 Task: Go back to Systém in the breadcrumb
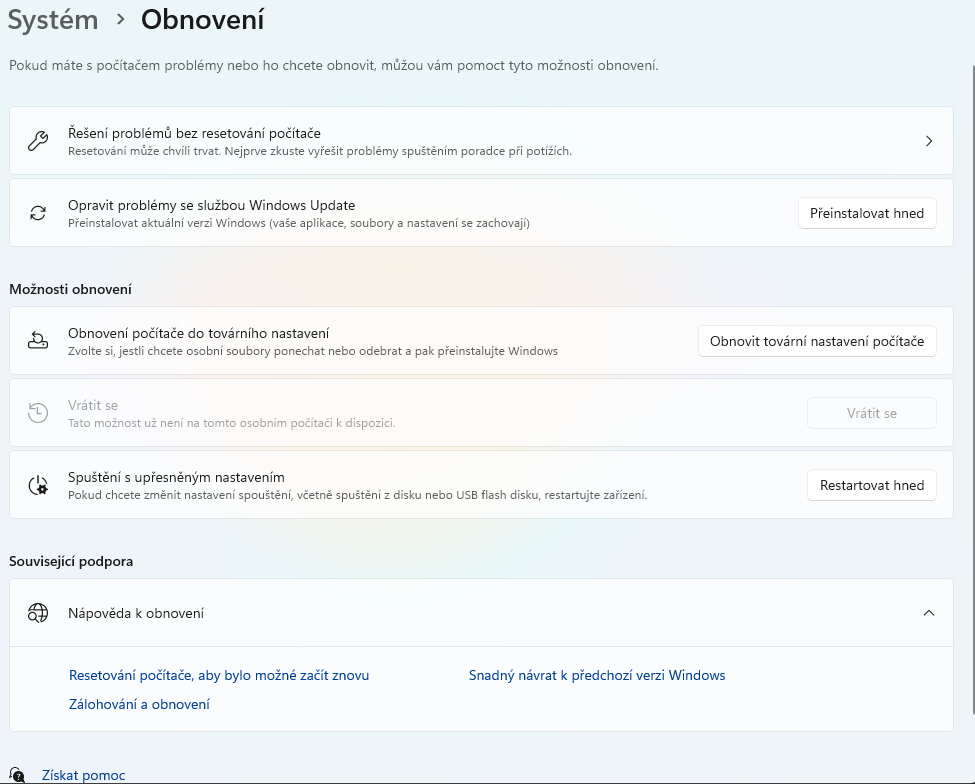[53, 20]
